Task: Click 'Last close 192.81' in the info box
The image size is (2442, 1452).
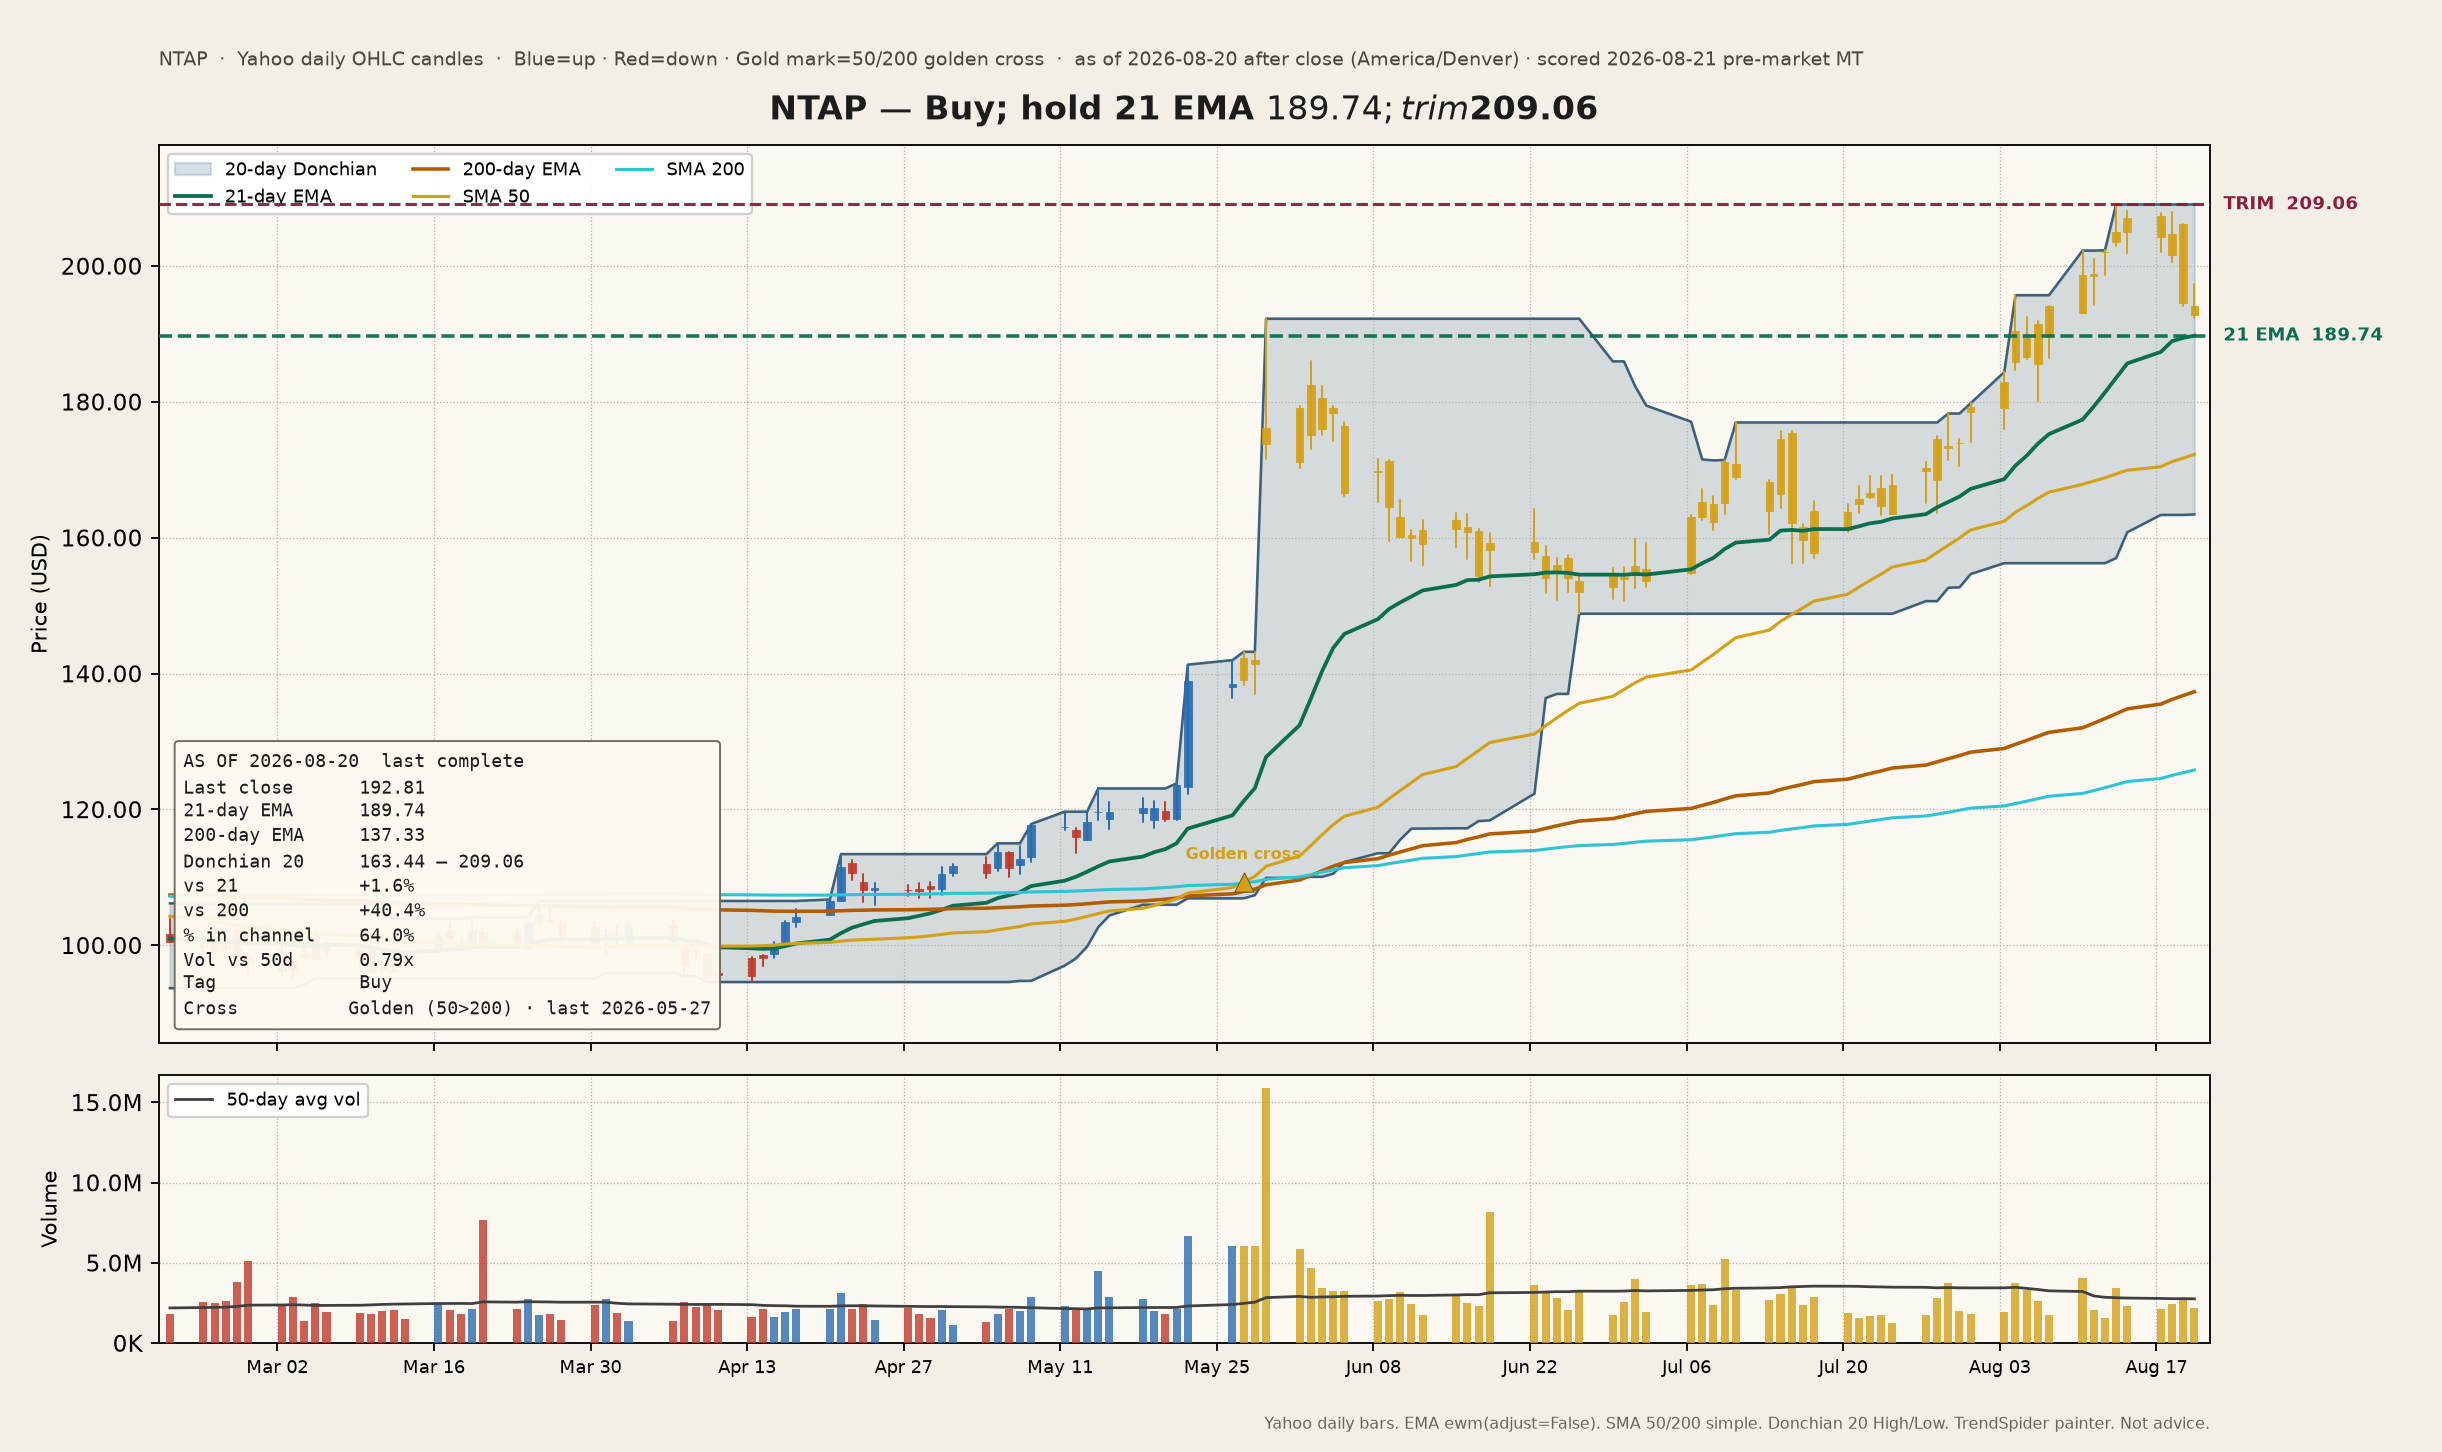Action: [304, 788]
